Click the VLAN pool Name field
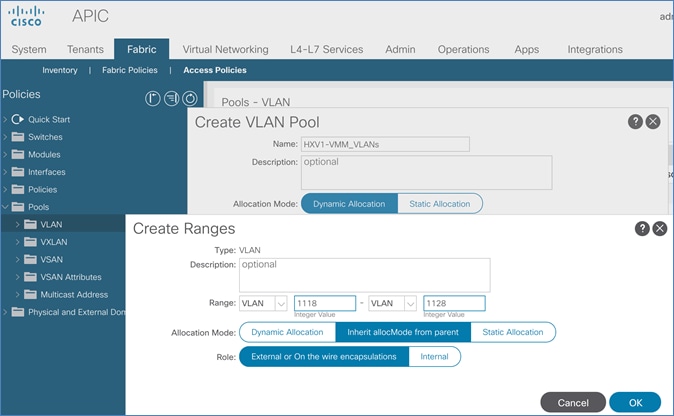Viewport: 674px width, 416px height. 385,144
